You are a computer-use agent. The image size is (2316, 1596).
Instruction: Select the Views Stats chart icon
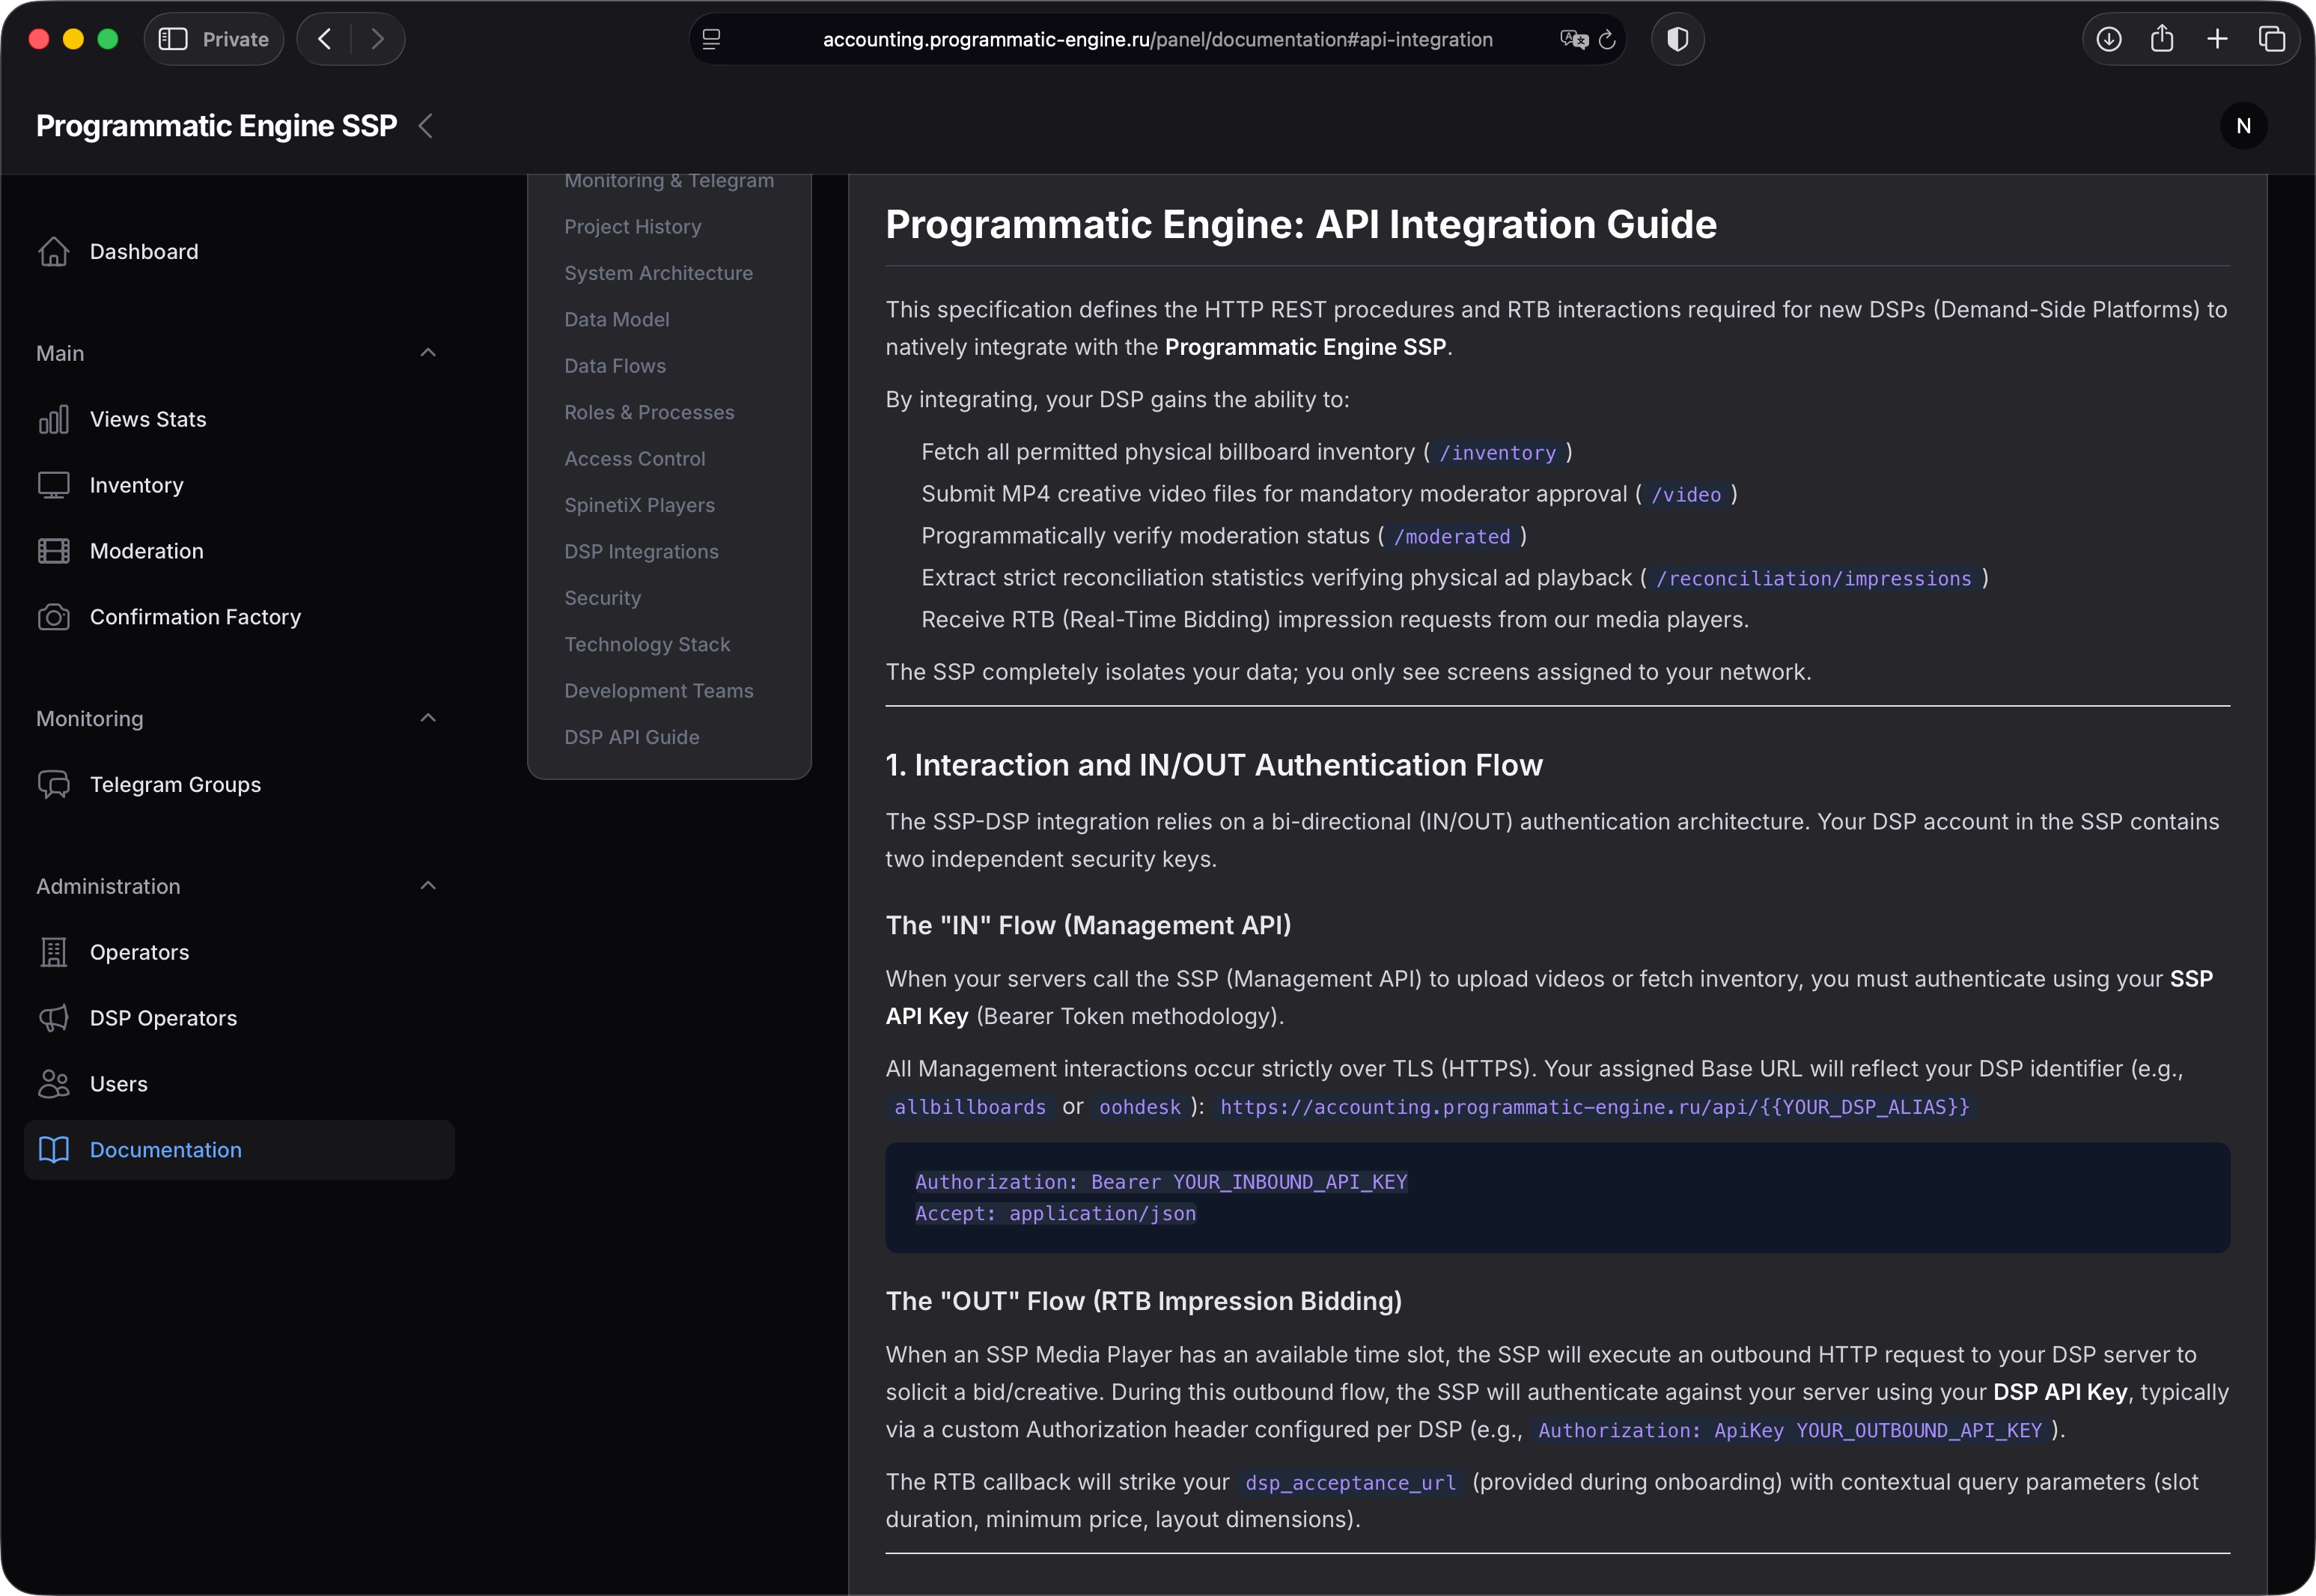[55, 419]
